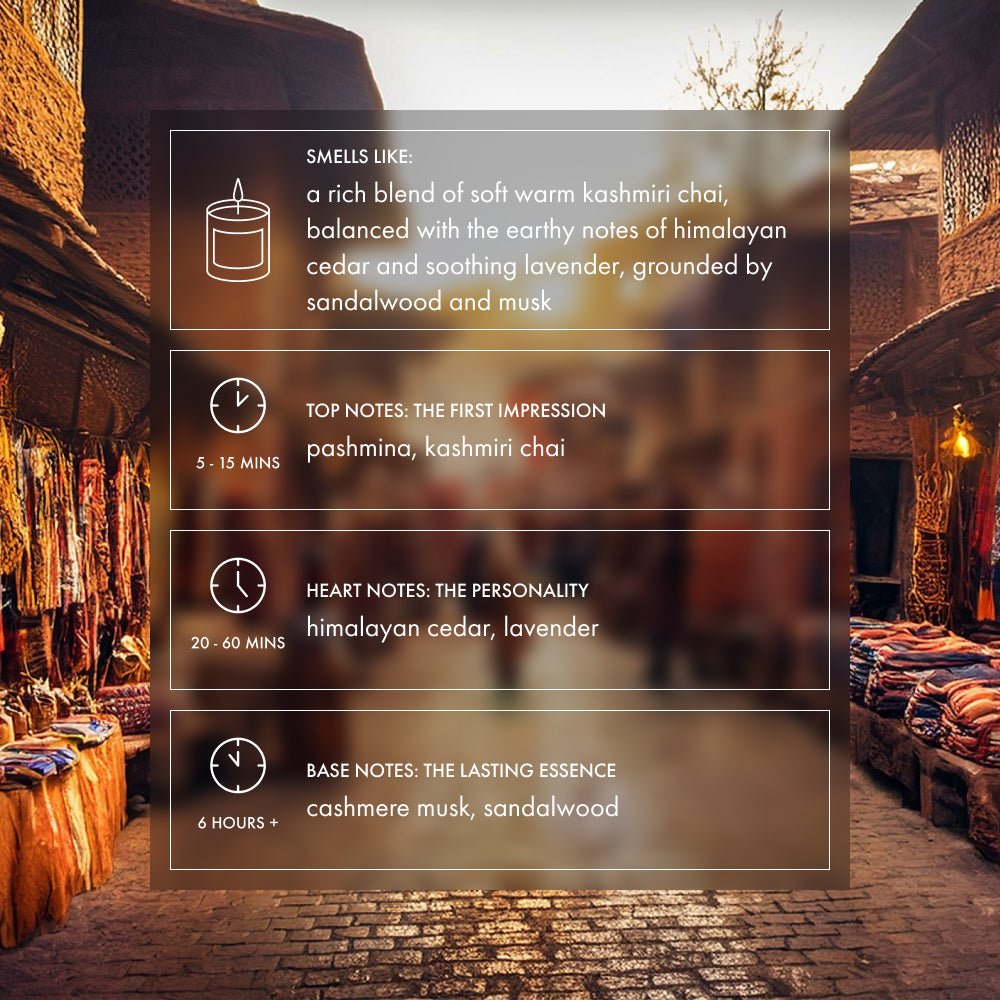Click the clock icon above 20 - 60 MINS

tap(238, 585)
